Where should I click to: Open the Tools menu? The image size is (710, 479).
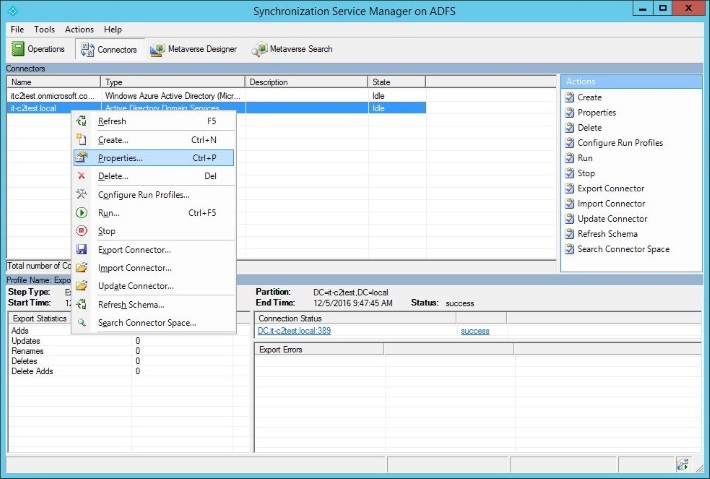(44, 29)
